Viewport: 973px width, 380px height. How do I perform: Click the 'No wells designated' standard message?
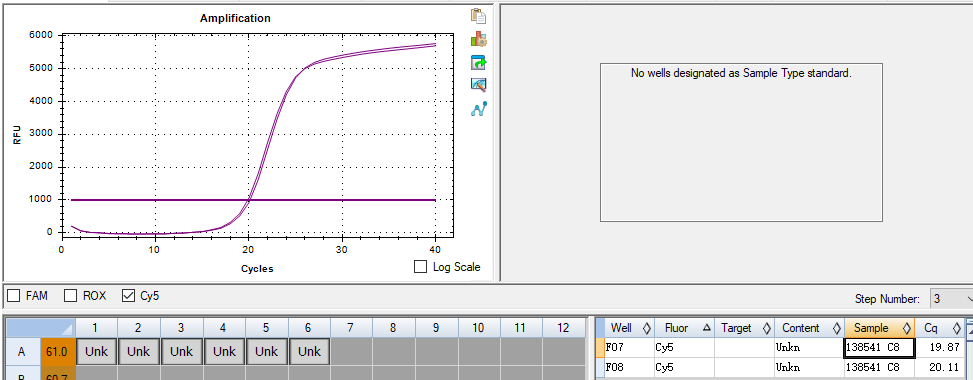[x=741, y=73]
